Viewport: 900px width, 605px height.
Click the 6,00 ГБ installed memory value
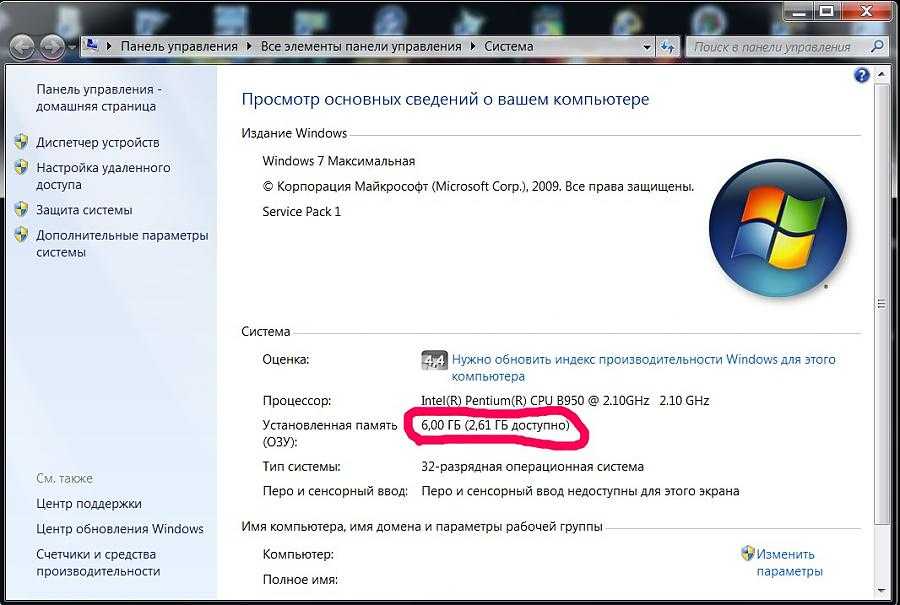click(495, 425)
